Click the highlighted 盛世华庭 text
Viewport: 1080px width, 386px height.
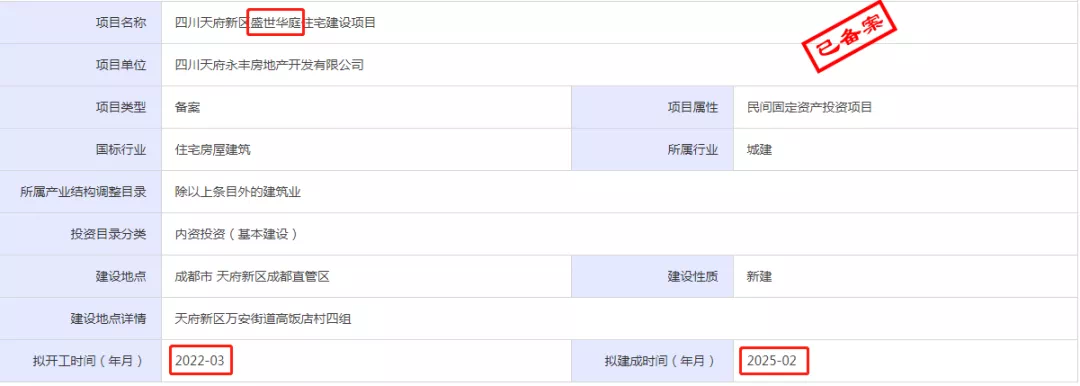[x=276, y=23]
